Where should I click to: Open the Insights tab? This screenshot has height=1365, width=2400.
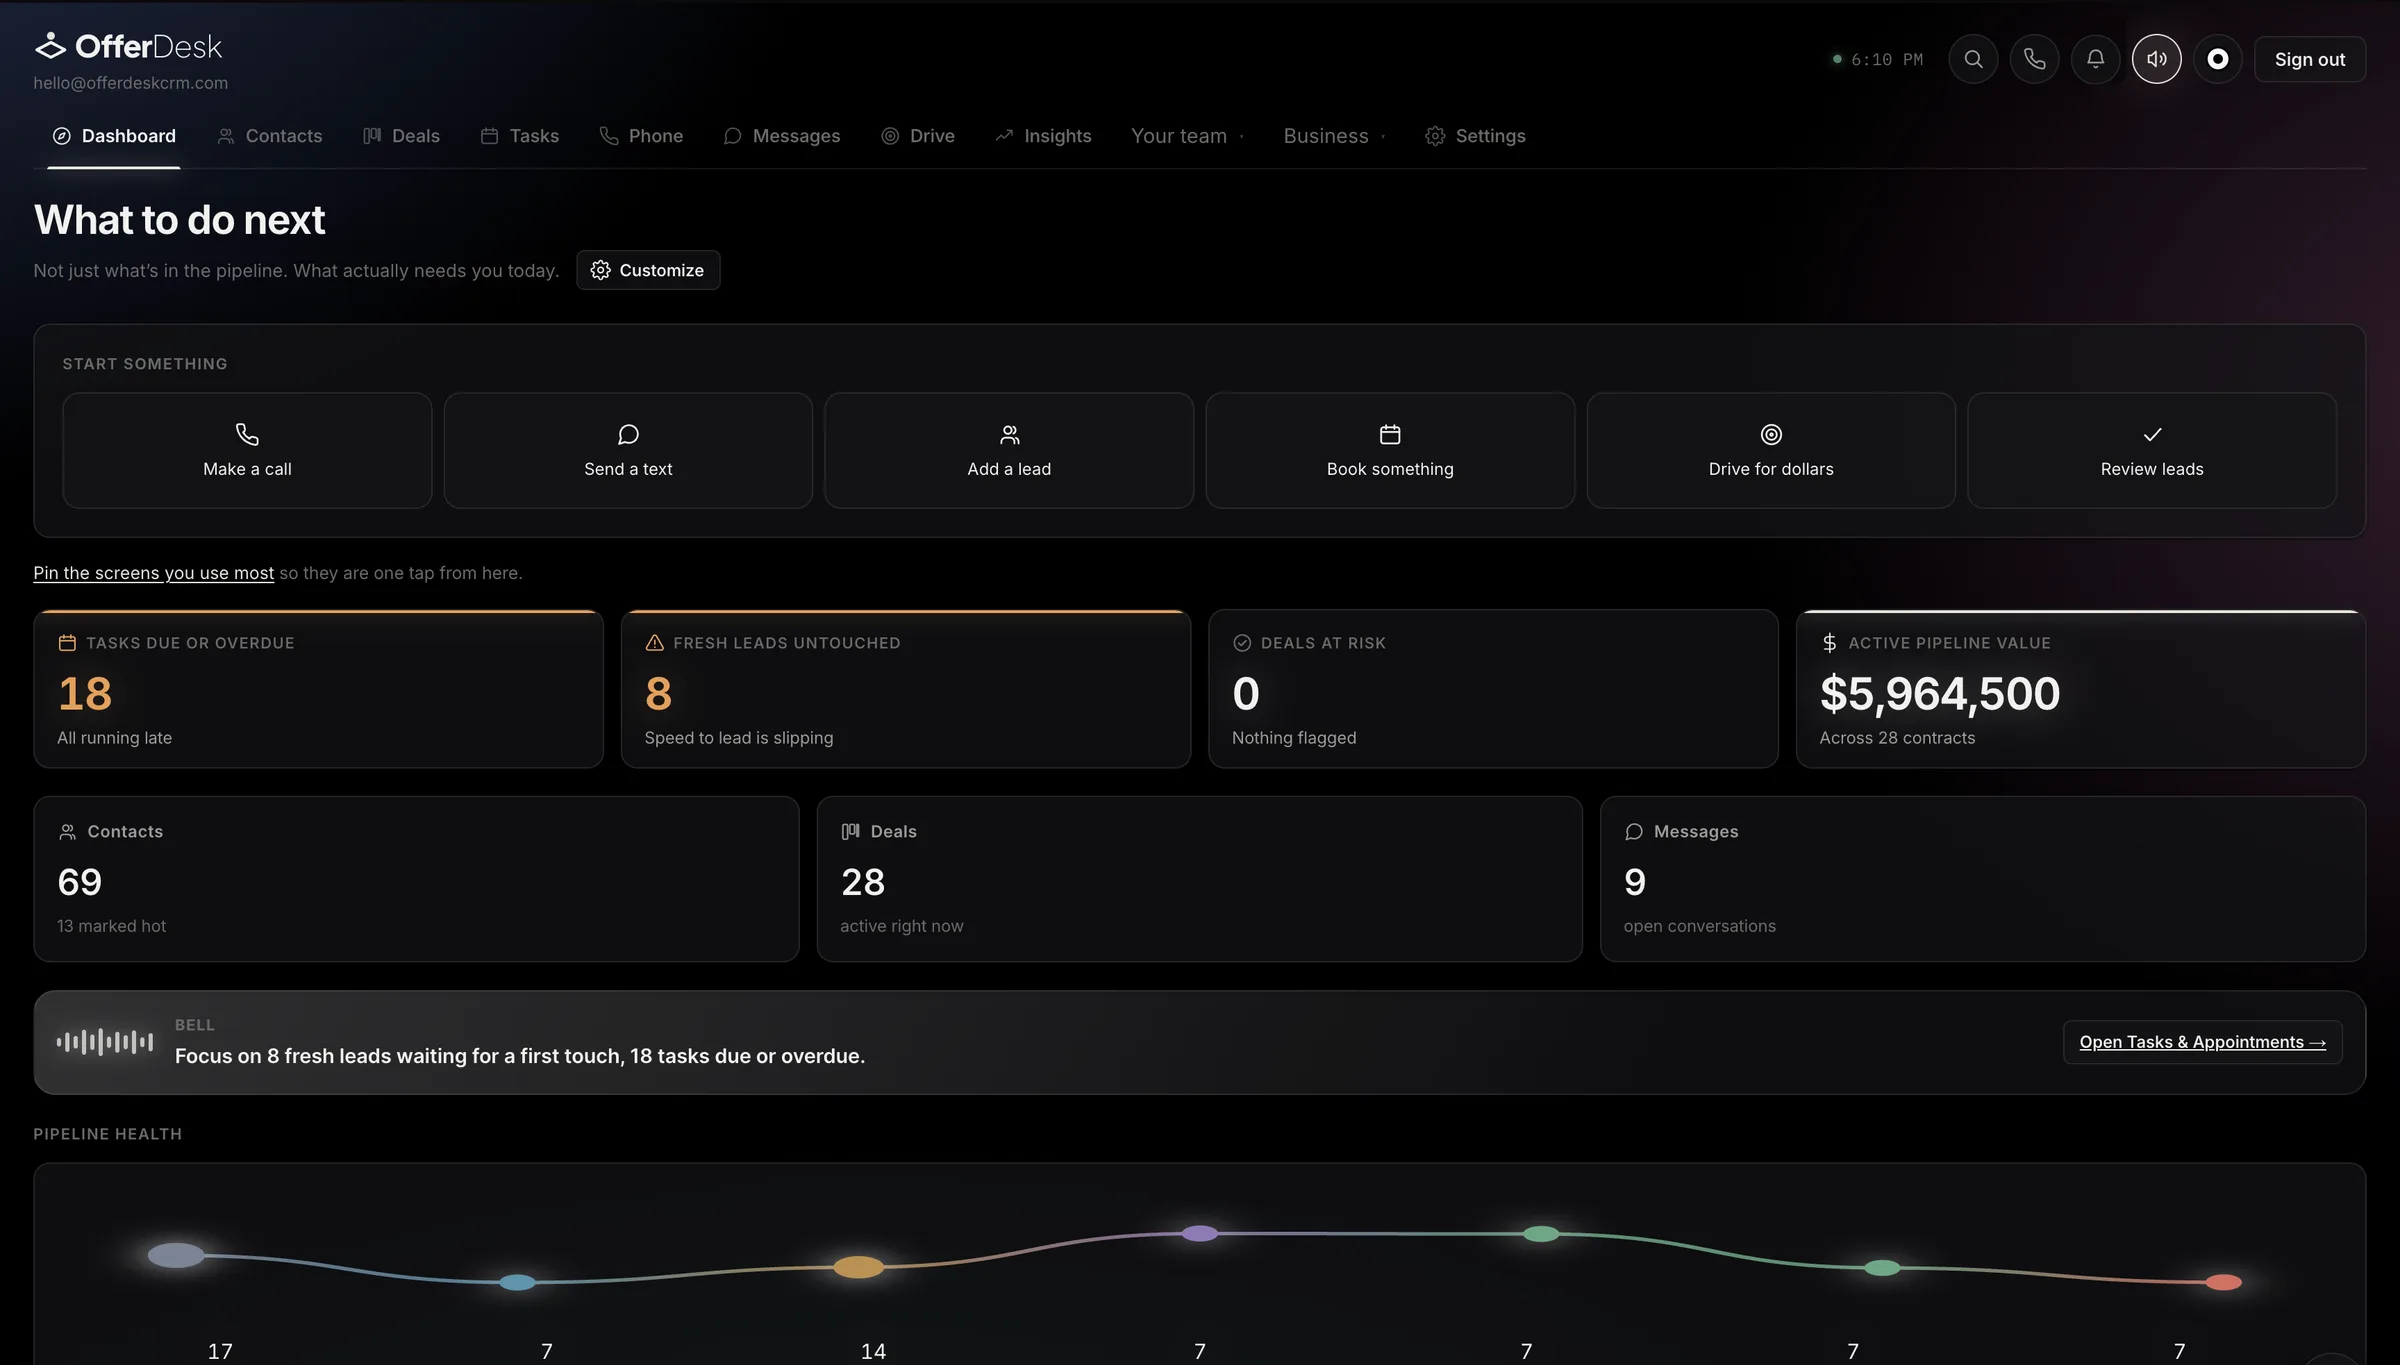click(1043, 136)
